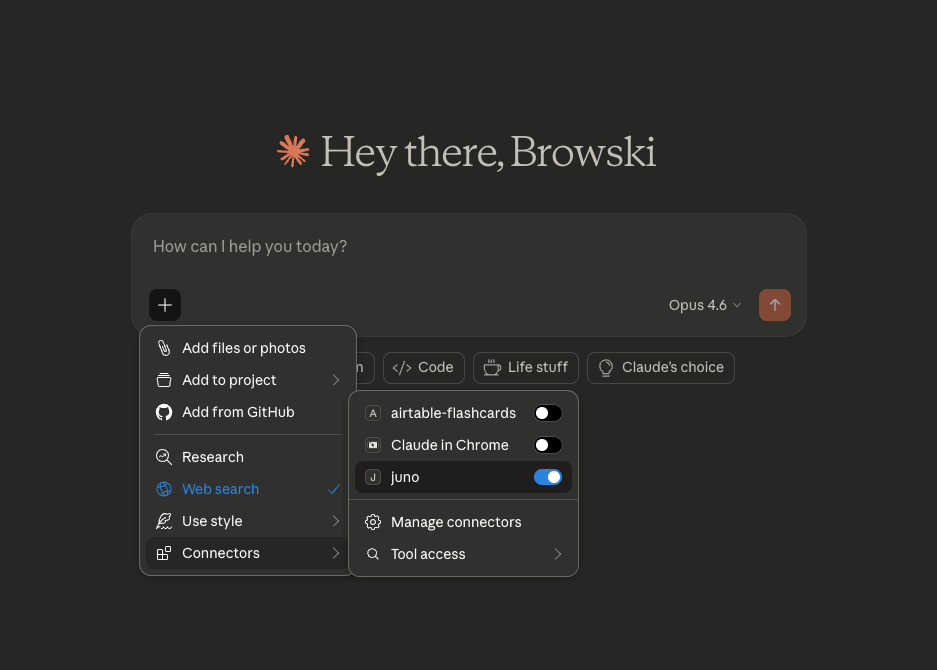Click the Claude's choice button

(x=661, y=367)
